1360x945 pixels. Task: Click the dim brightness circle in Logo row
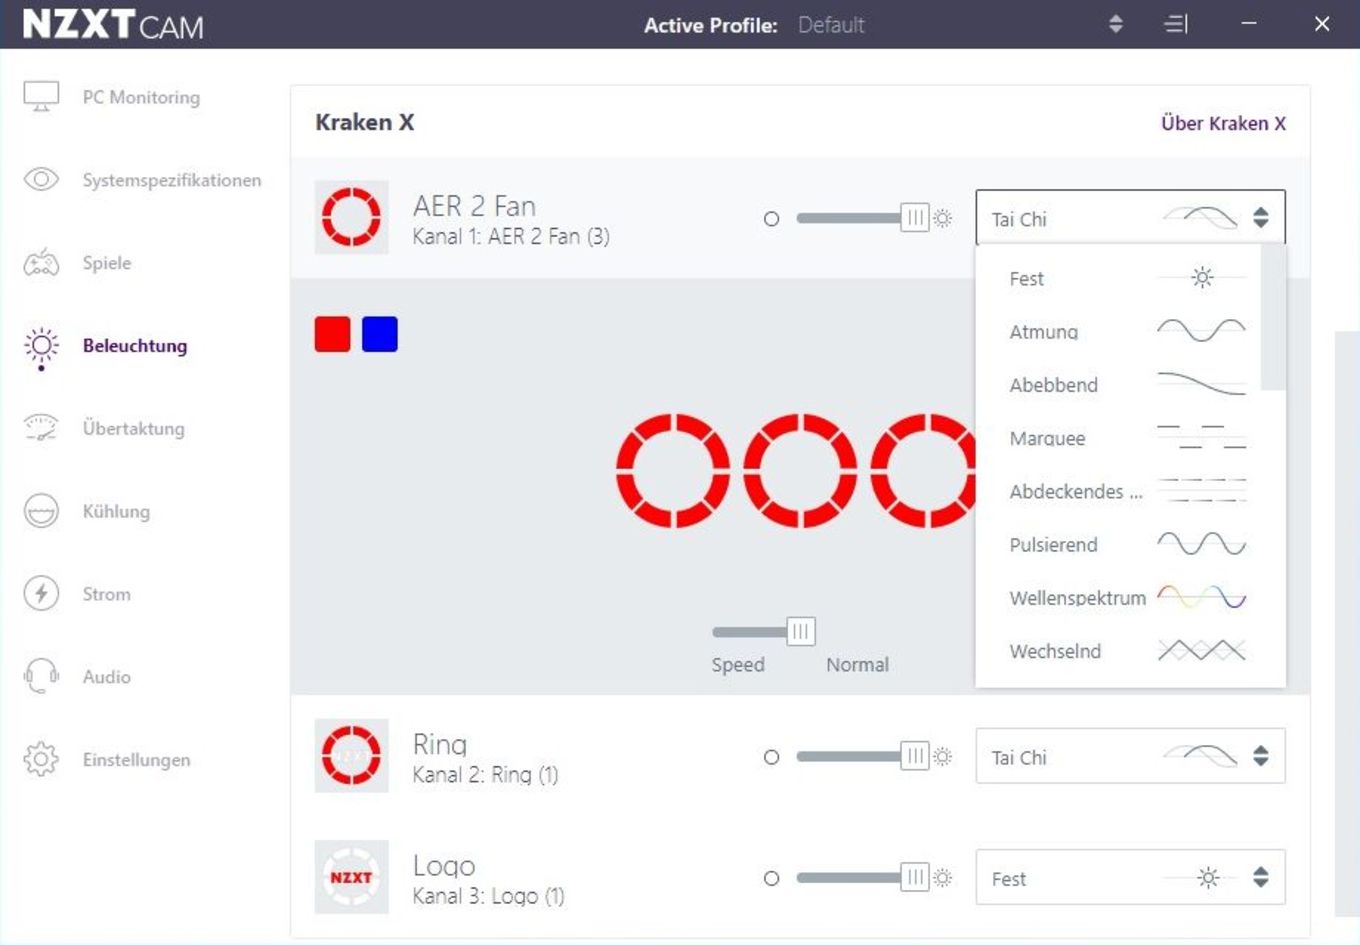point(771,878)
